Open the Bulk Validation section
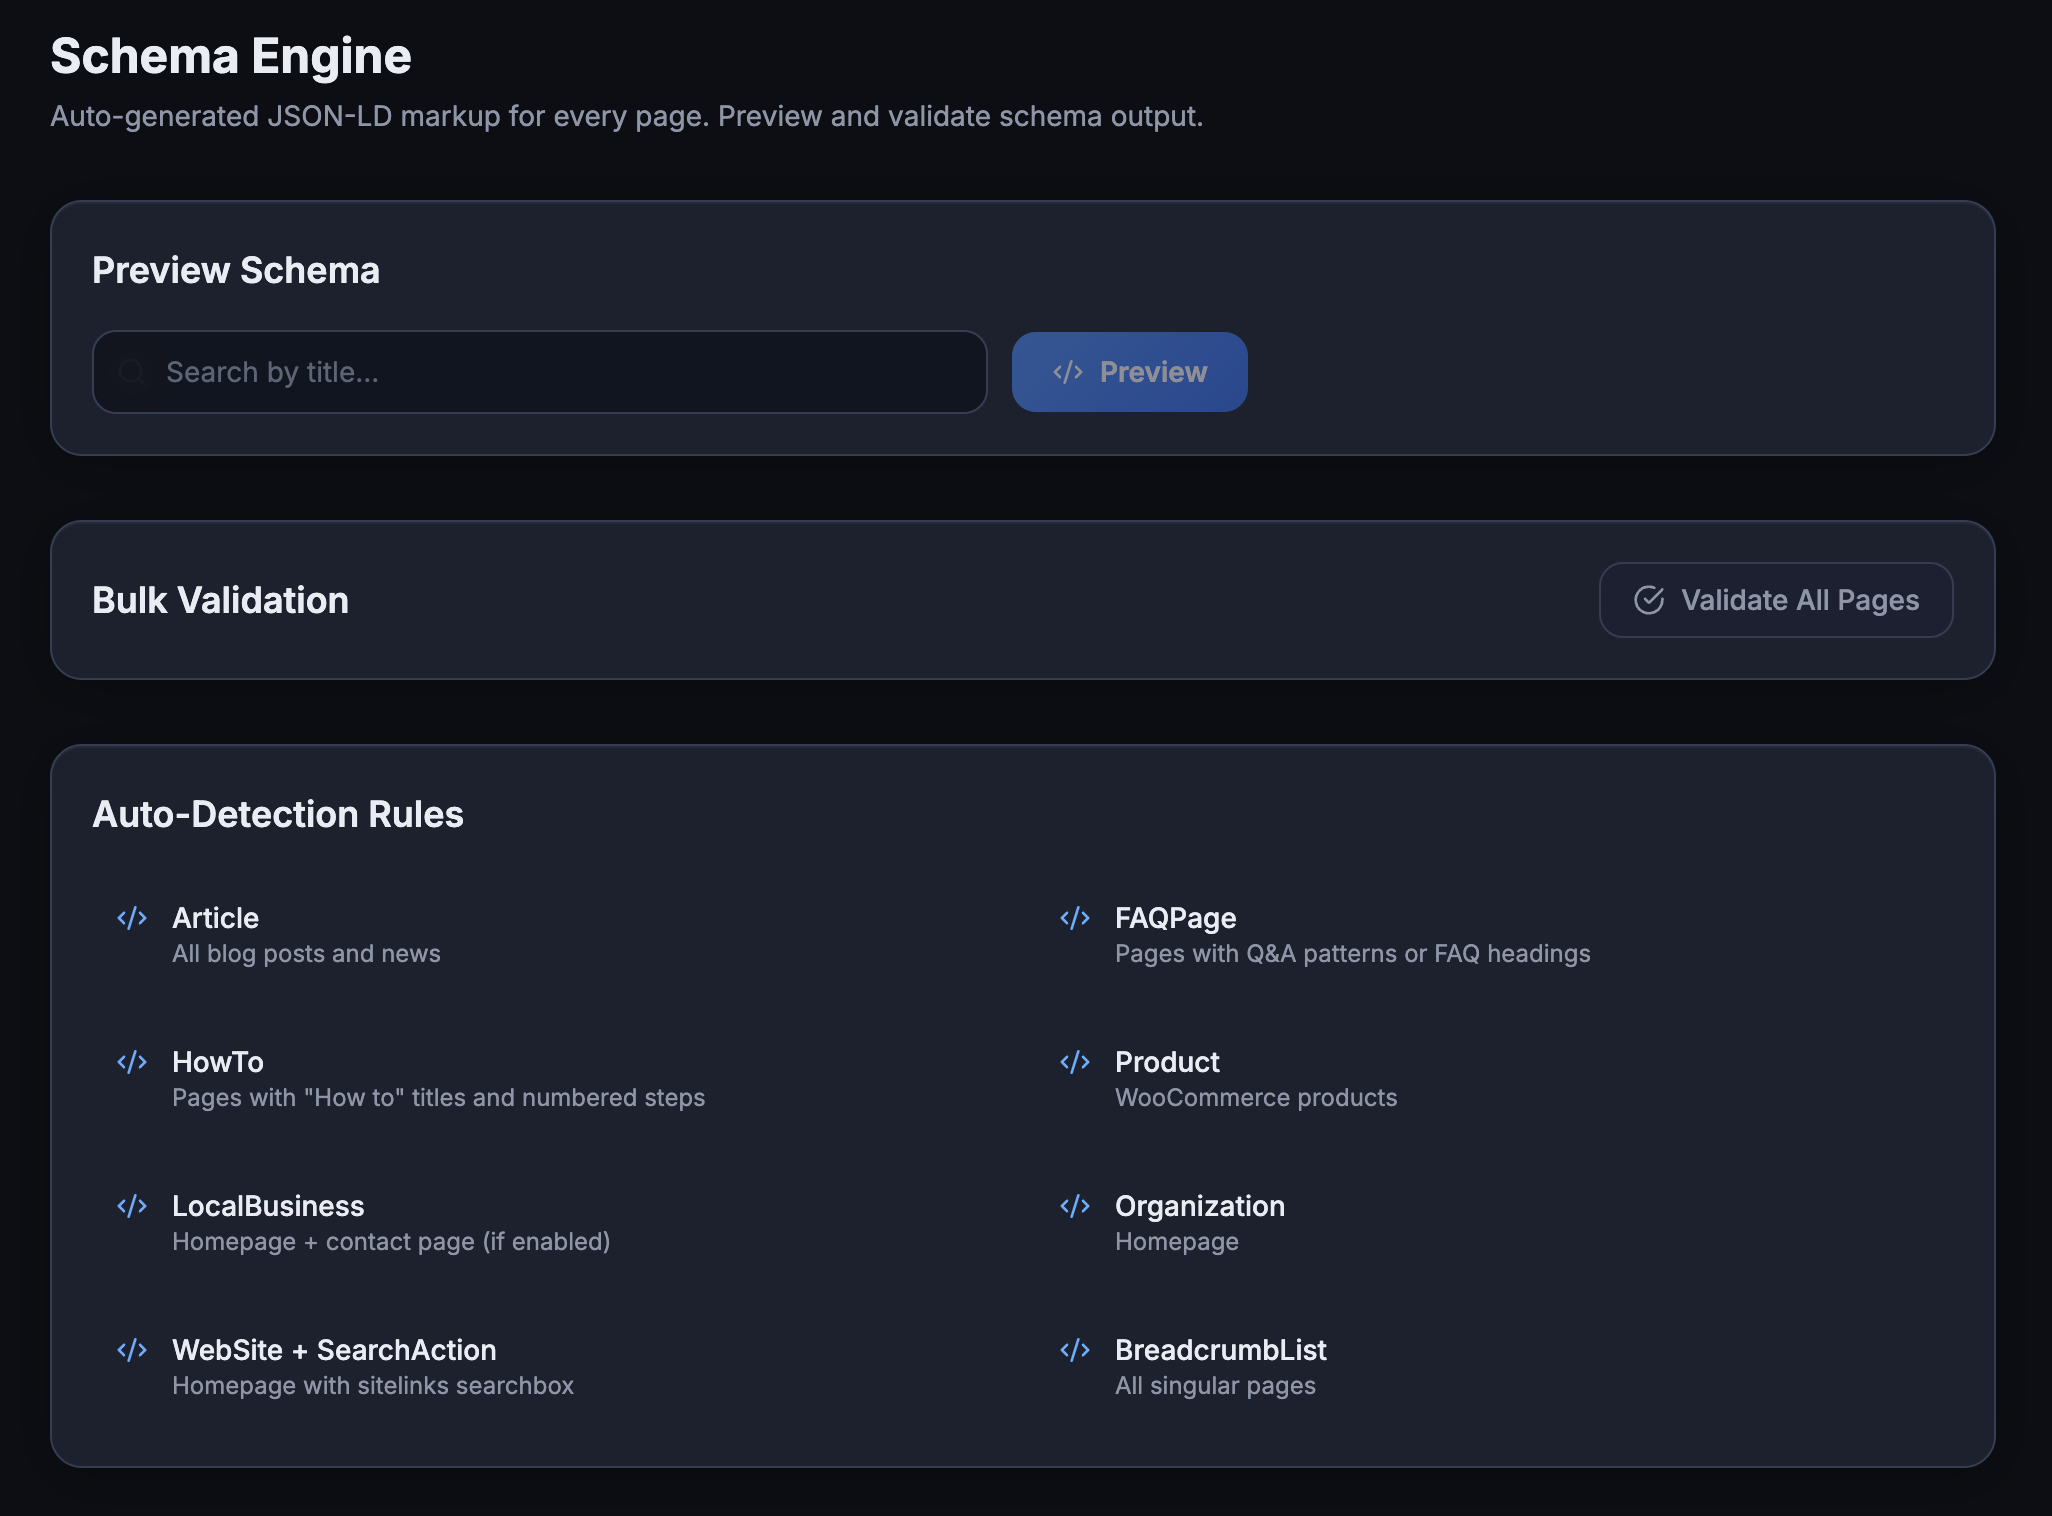 click(x=220, y=600)
